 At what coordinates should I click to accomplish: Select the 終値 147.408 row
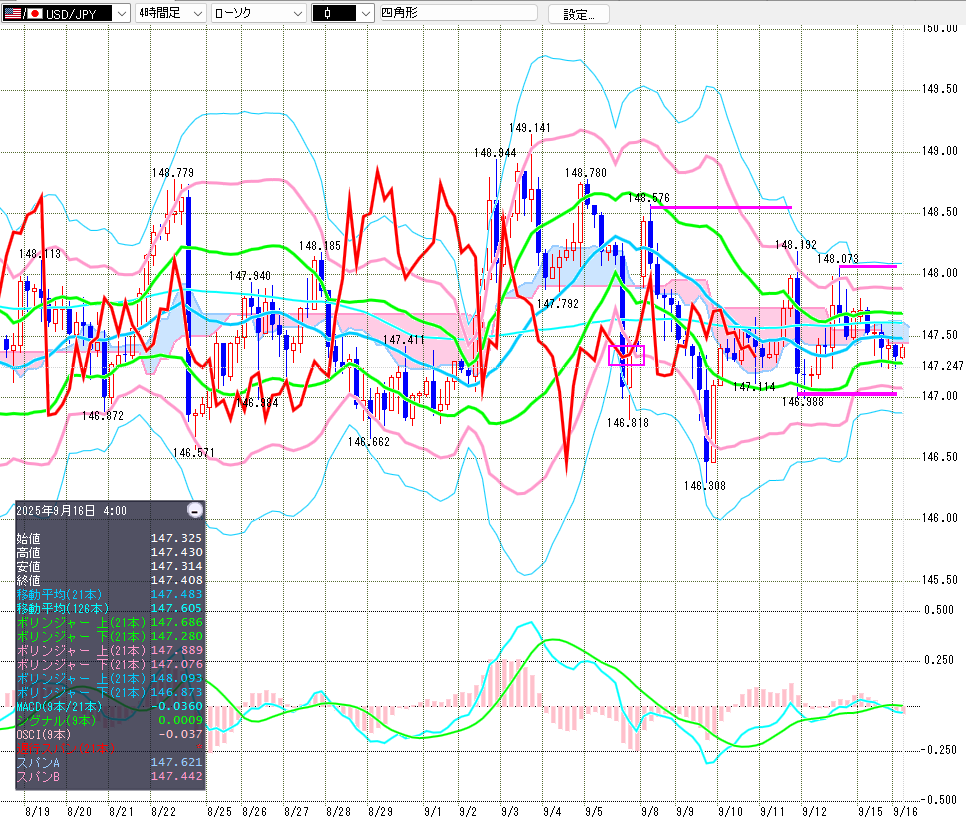[x=110, y=580]
